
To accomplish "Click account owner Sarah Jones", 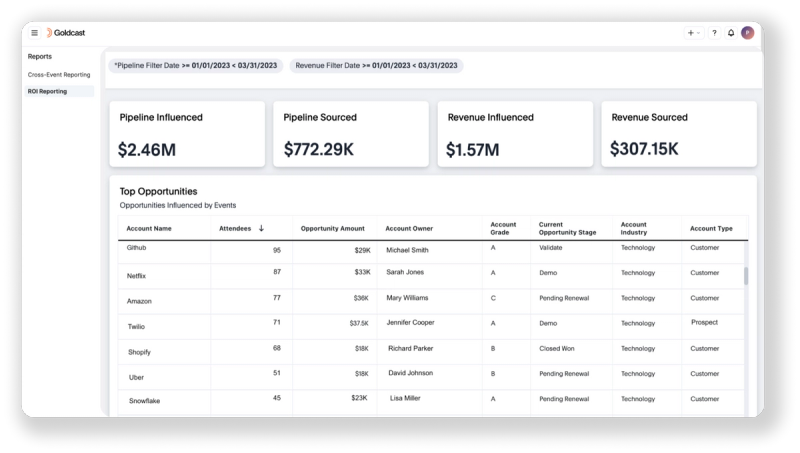I will 405,272.
